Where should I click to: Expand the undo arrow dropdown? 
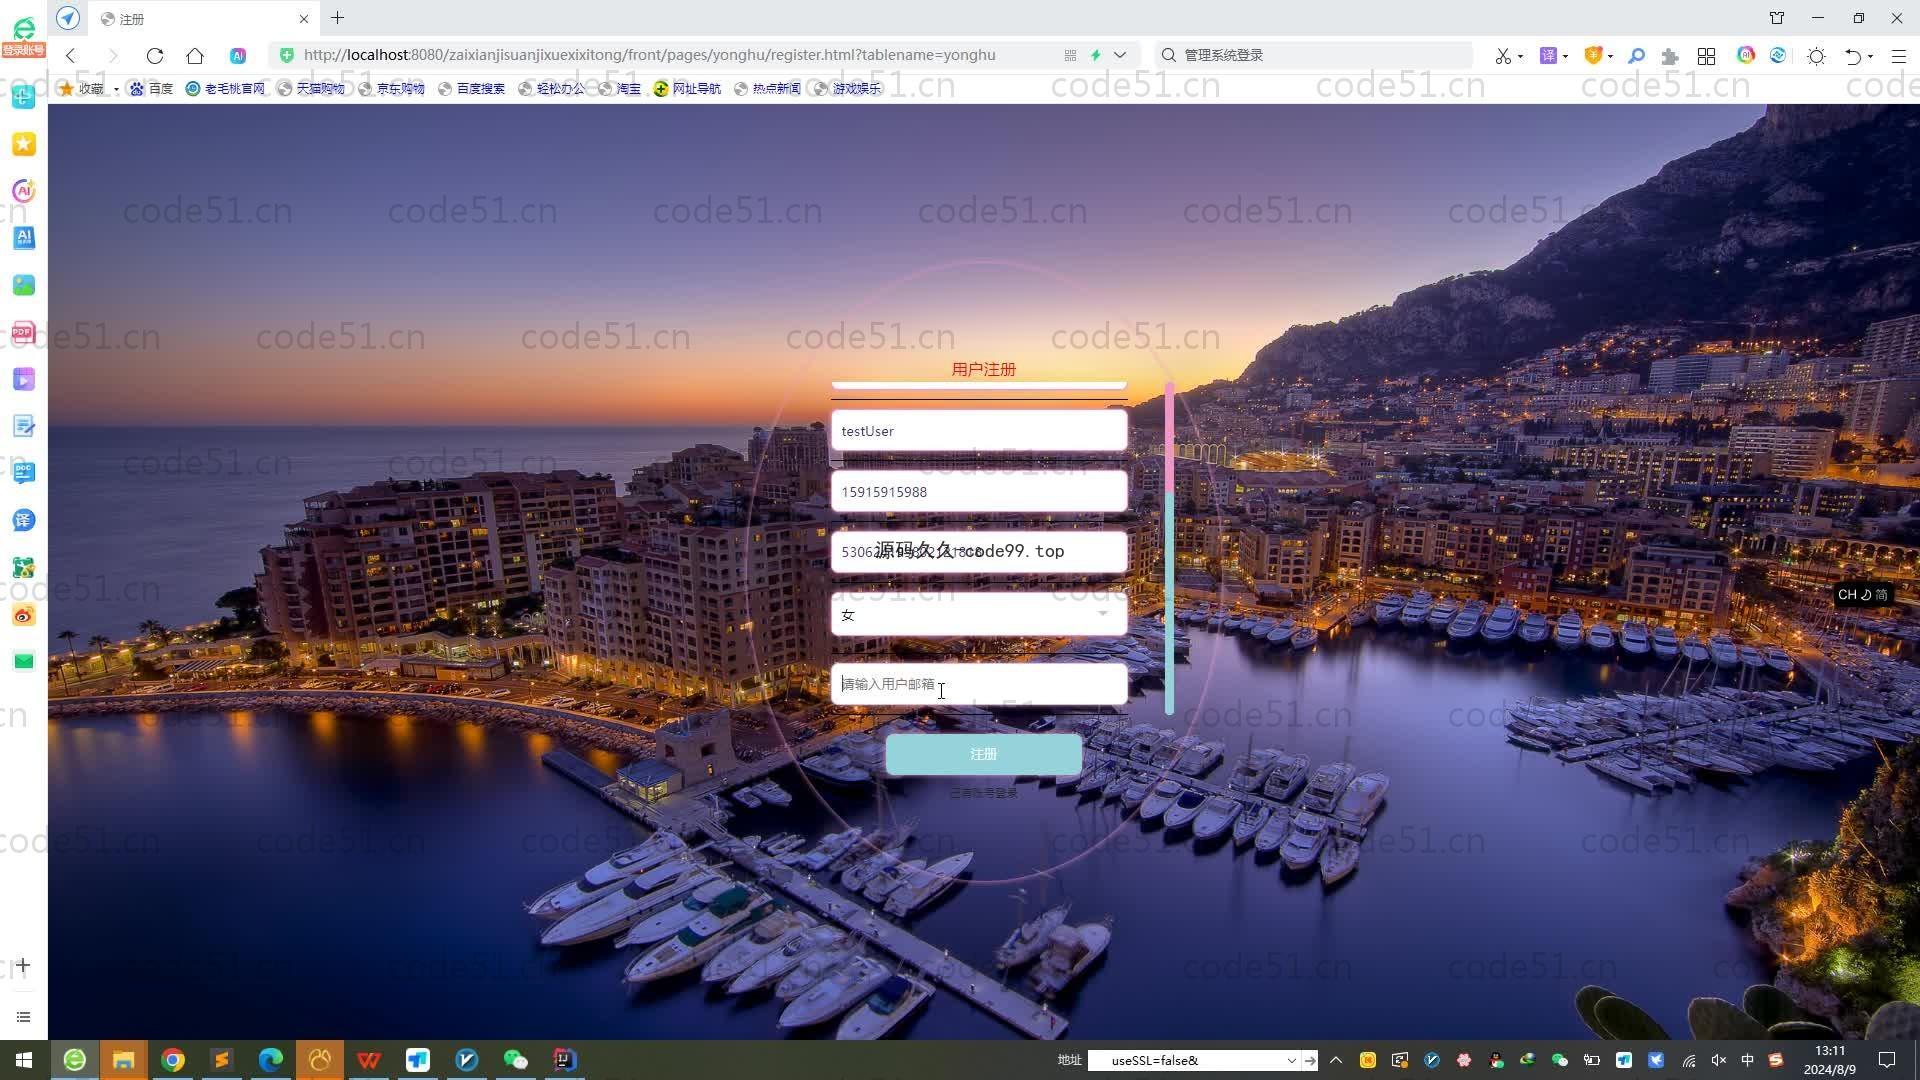(x=1870, y=56)
